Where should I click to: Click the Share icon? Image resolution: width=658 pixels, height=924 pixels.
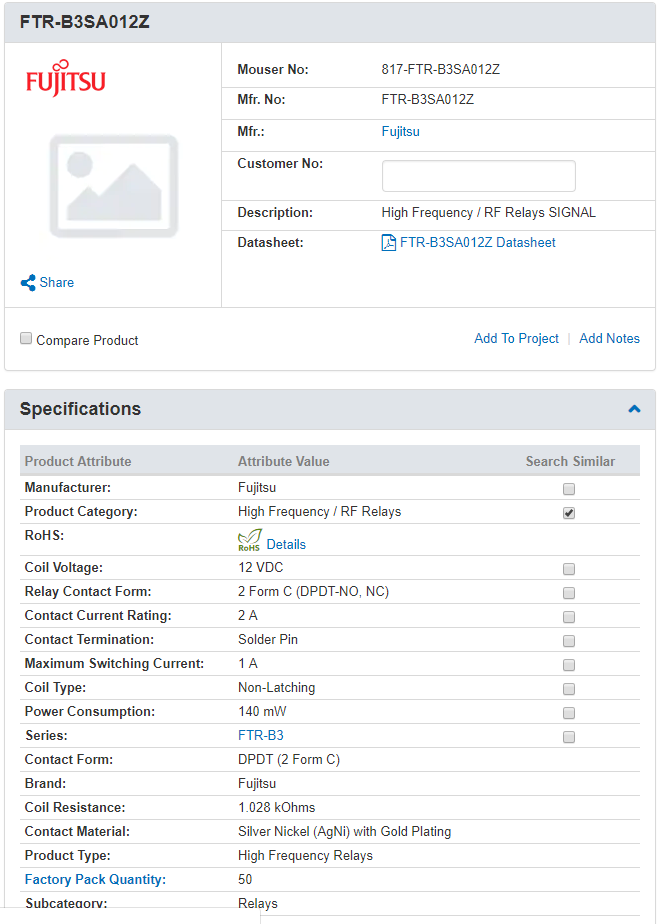click(x=28, y=283)
